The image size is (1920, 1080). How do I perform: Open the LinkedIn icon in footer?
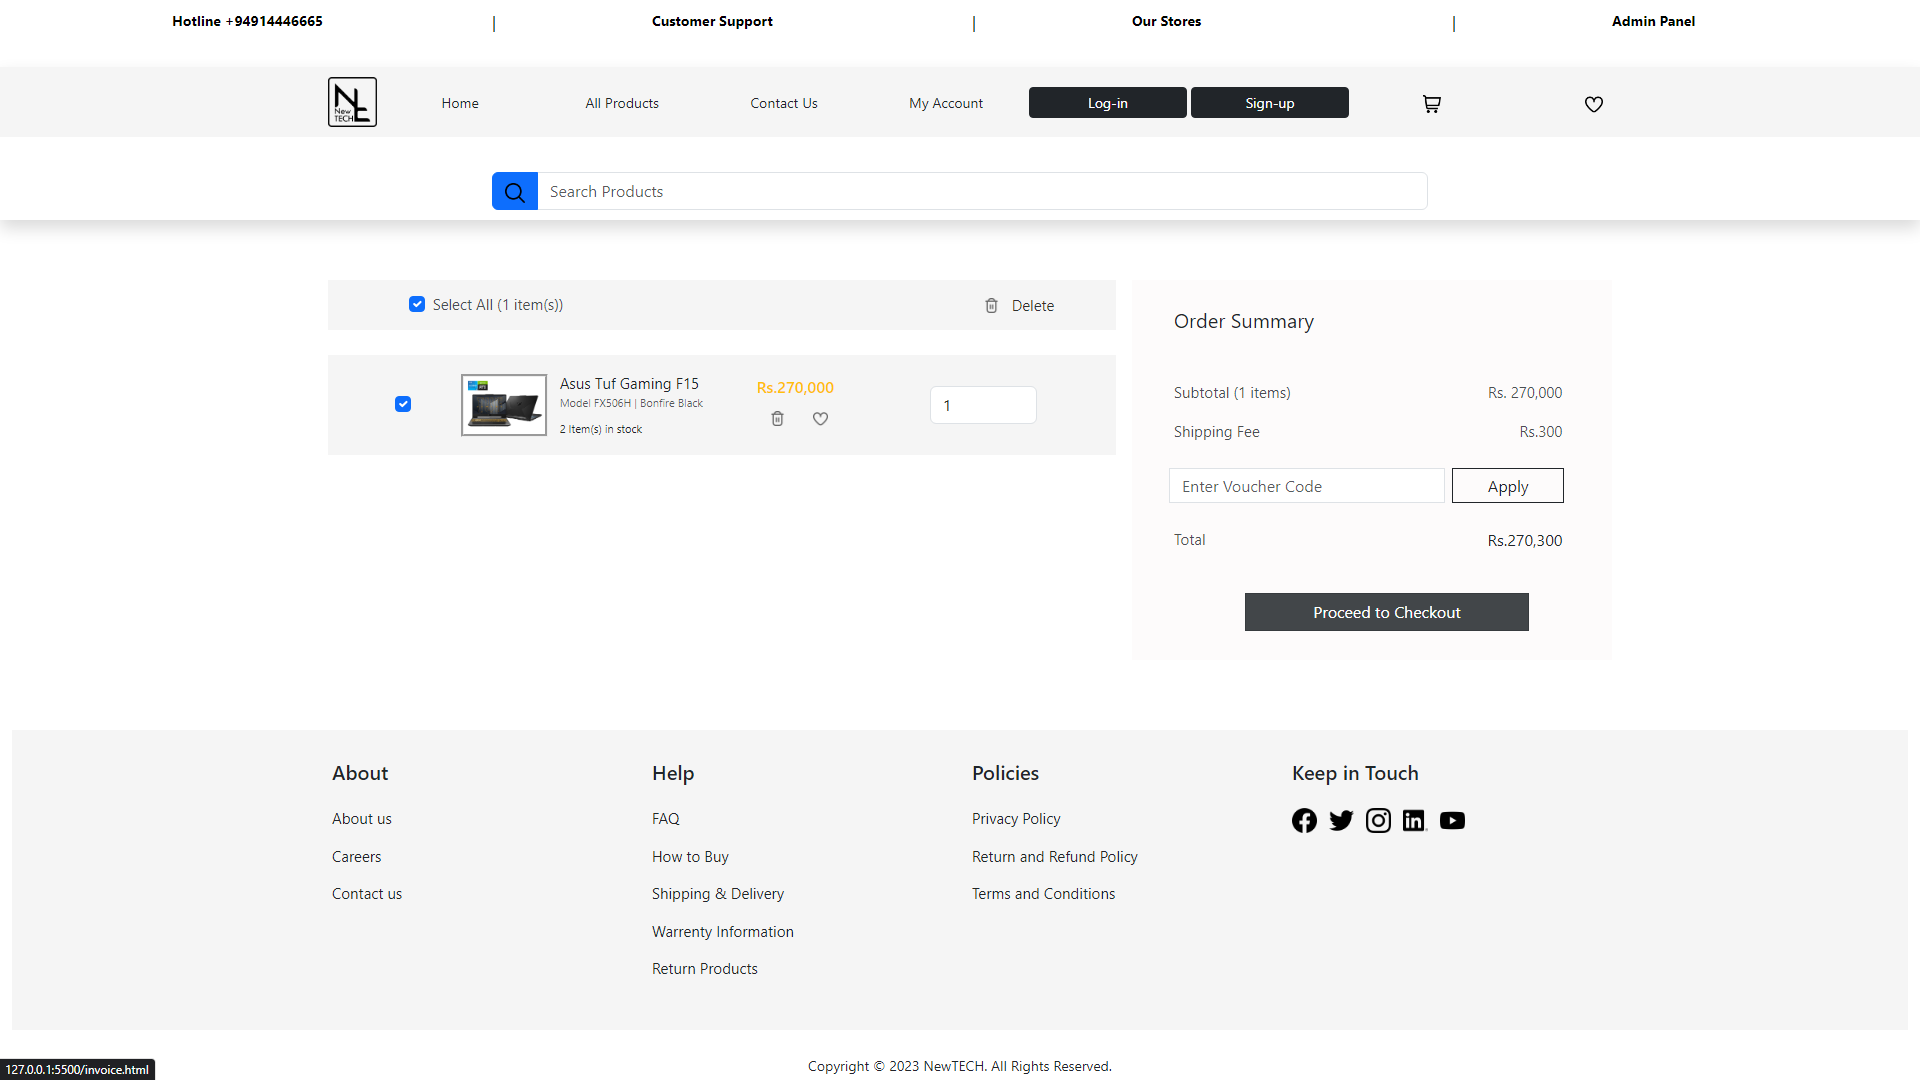coord(1414,821)
